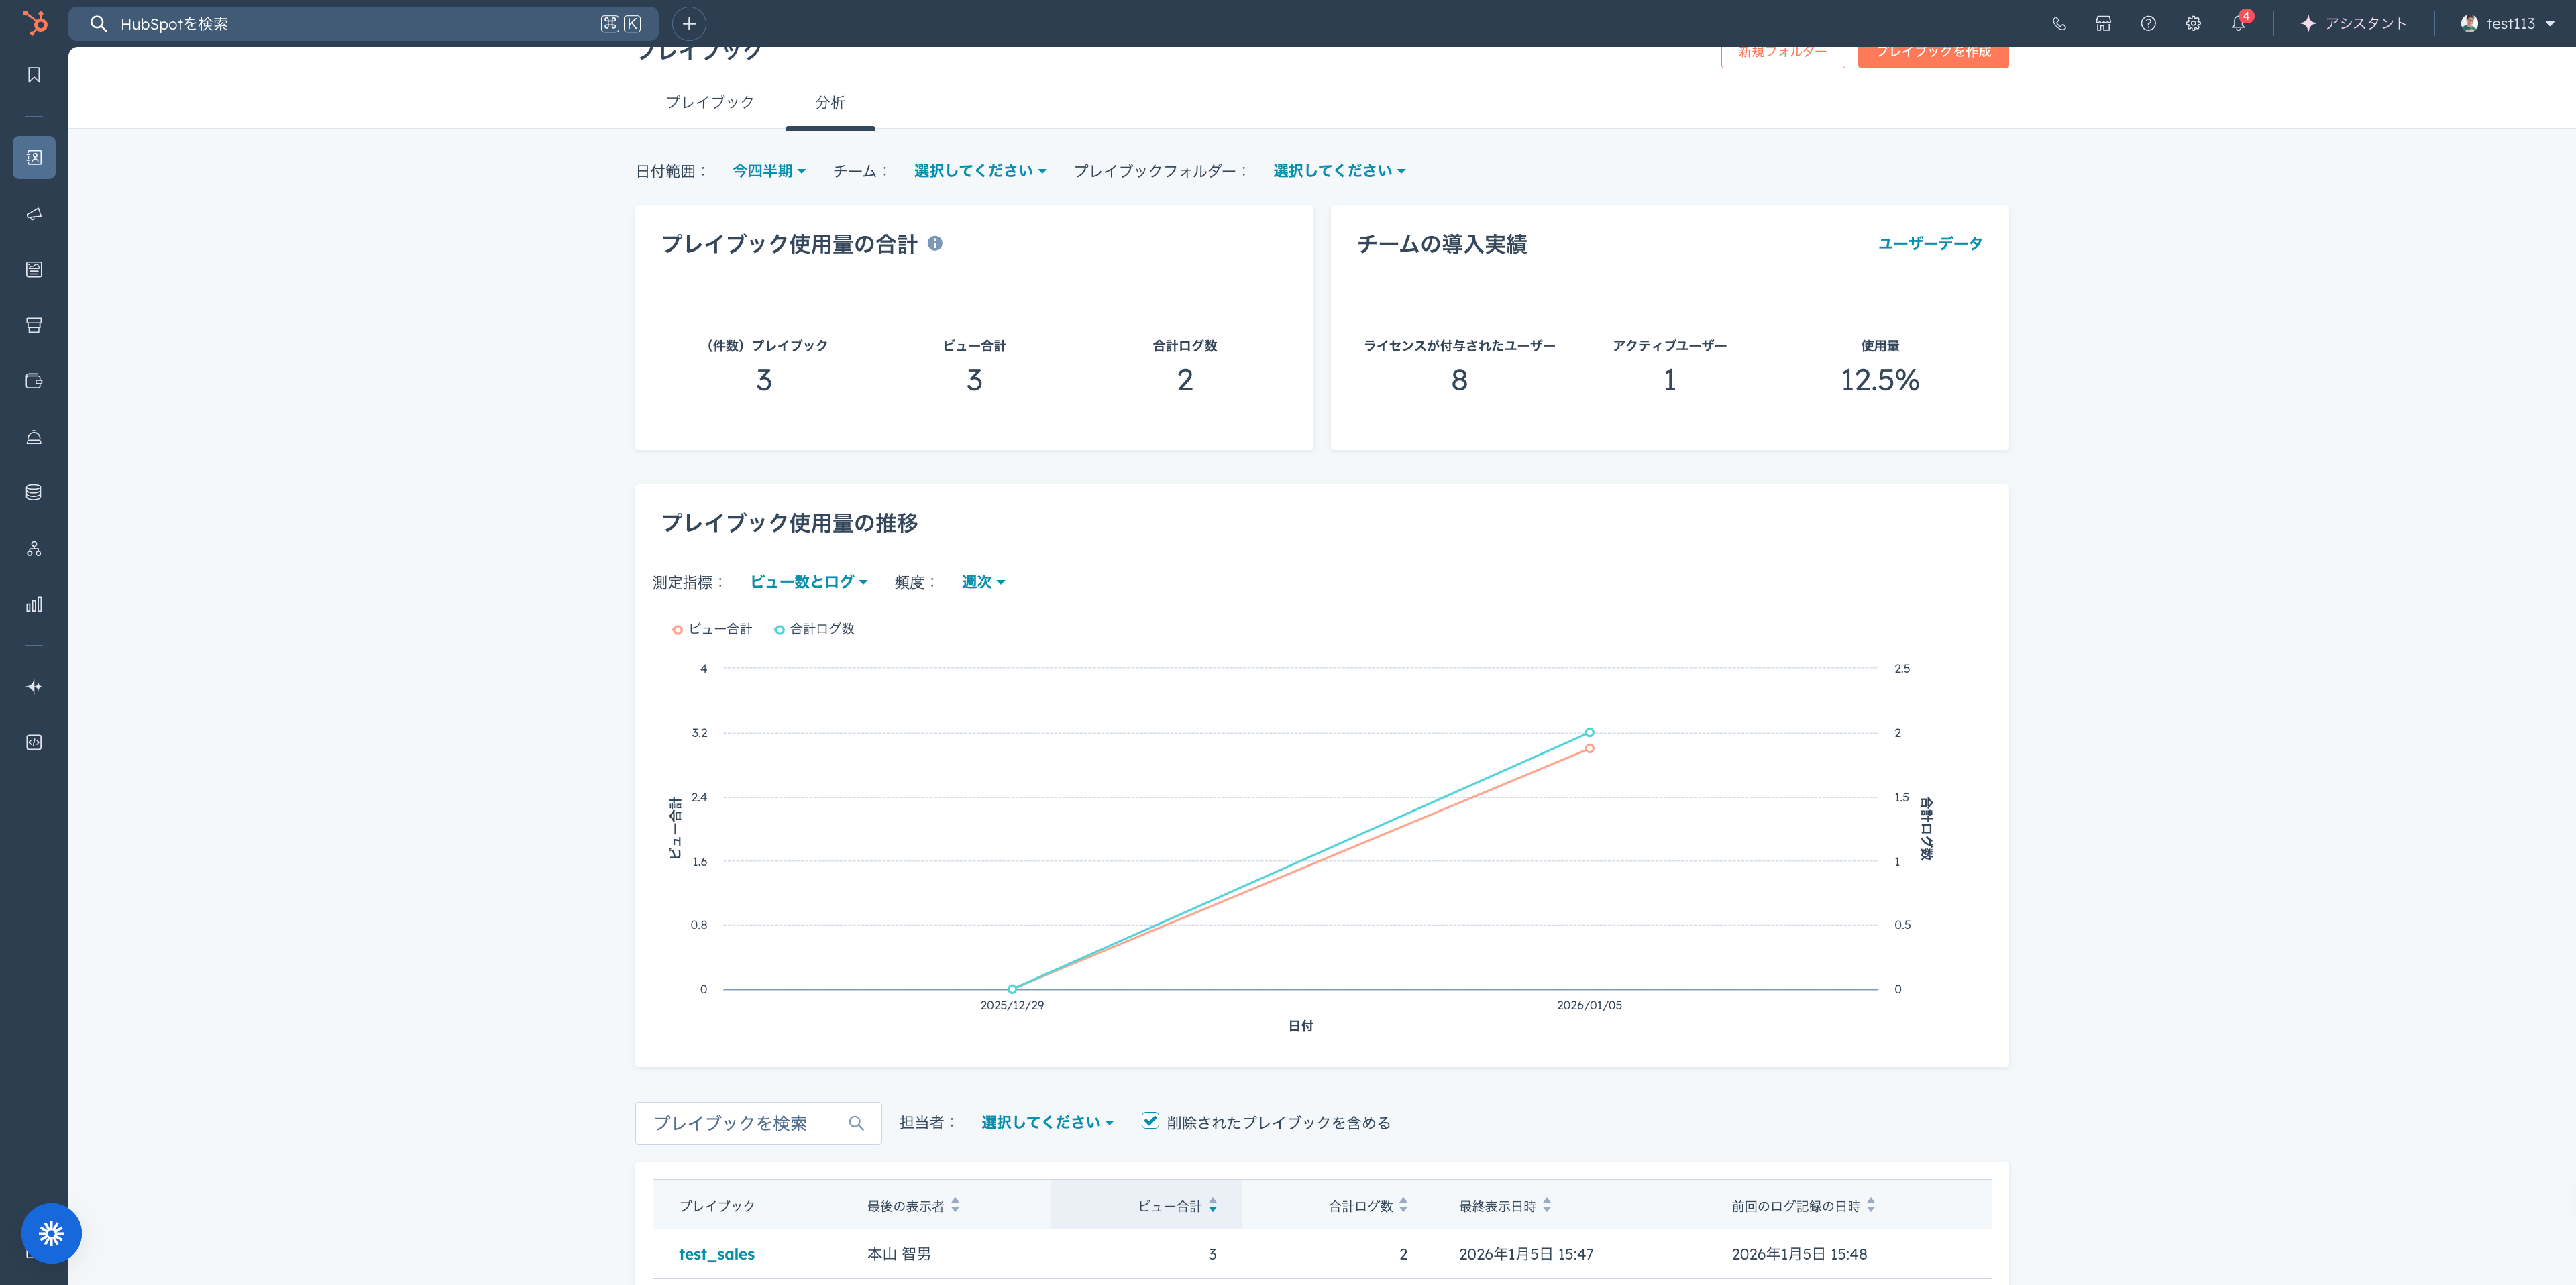
Task: Uncheck 削除されたプレイブックを含める checkbox
Action: click(x=1150, y=1121)
